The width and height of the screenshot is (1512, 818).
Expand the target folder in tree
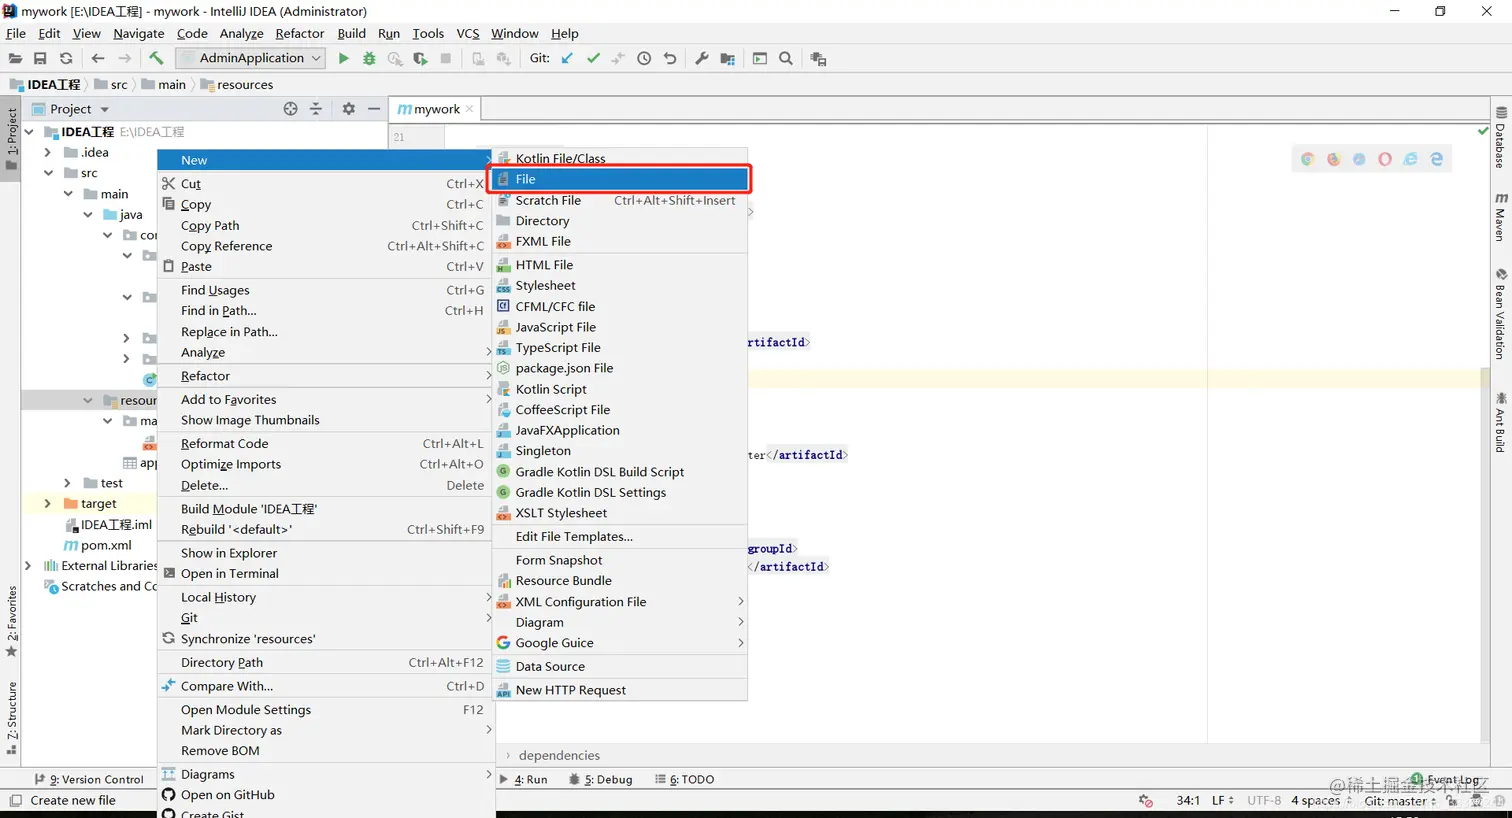[47, 504]
